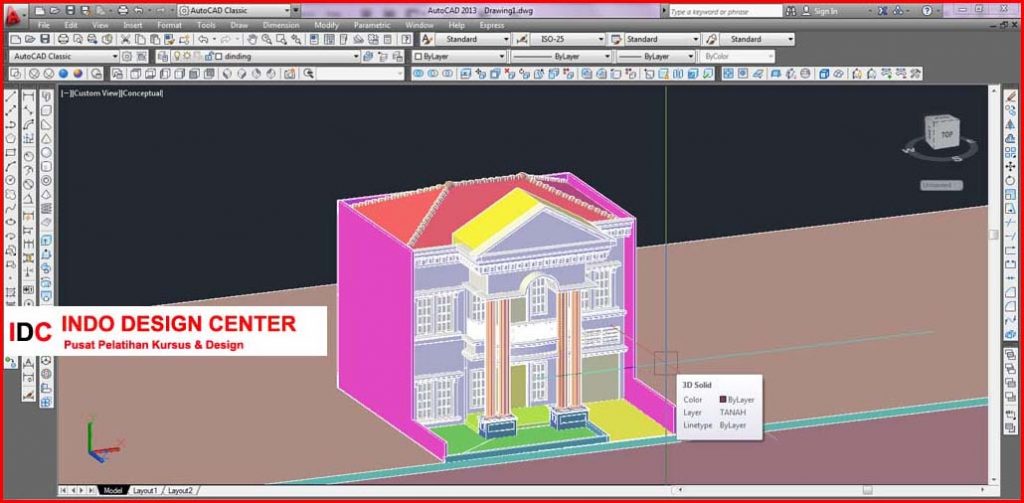The image size is (1024, 503).
Task: Toggle freeze sun icon for dinding layer
Action: click(x=187, y=57)
